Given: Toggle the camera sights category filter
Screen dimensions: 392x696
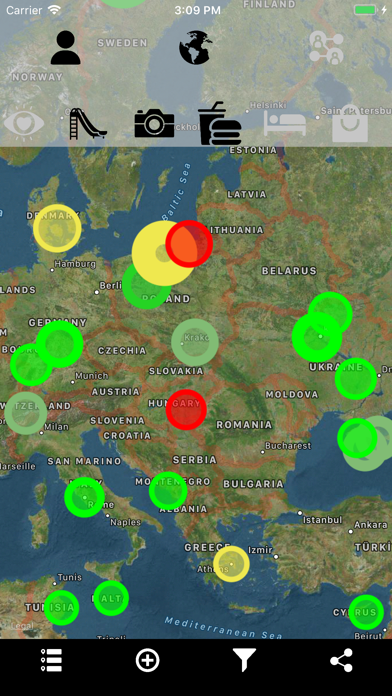Looking at the screenshot, I should (154, 123).
